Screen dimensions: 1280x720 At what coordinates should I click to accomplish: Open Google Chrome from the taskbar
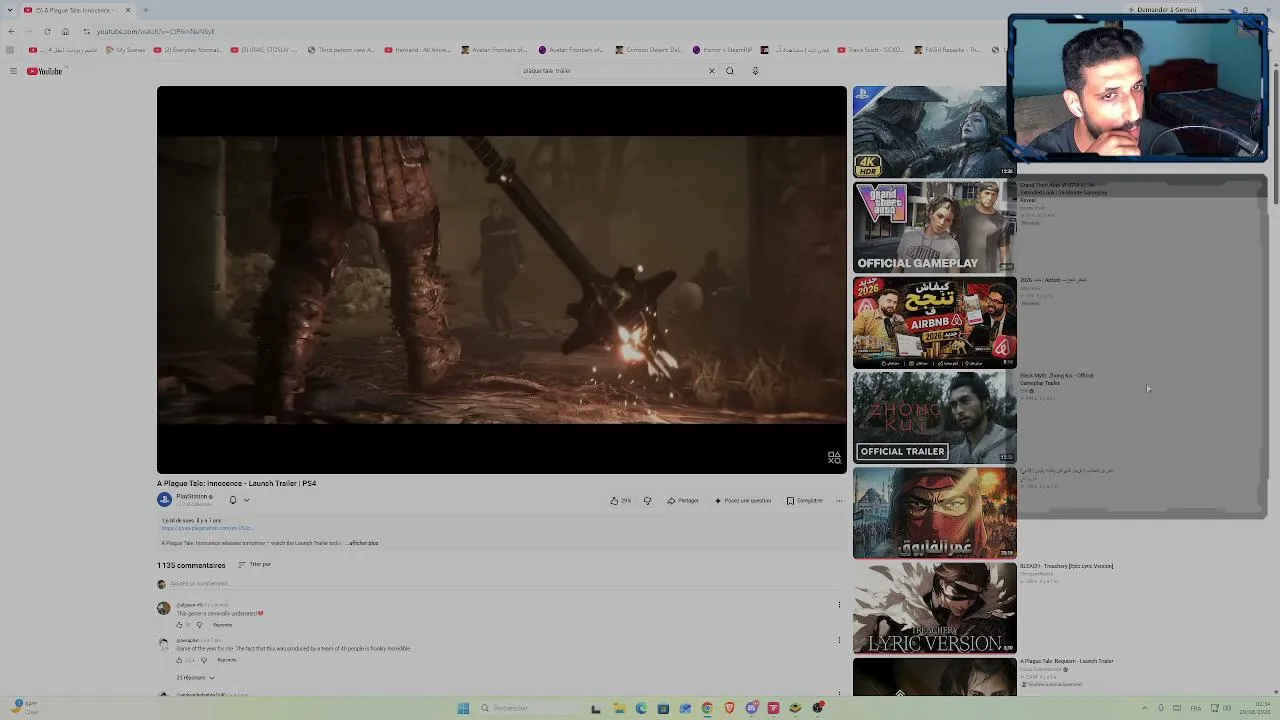coord(707,708)
